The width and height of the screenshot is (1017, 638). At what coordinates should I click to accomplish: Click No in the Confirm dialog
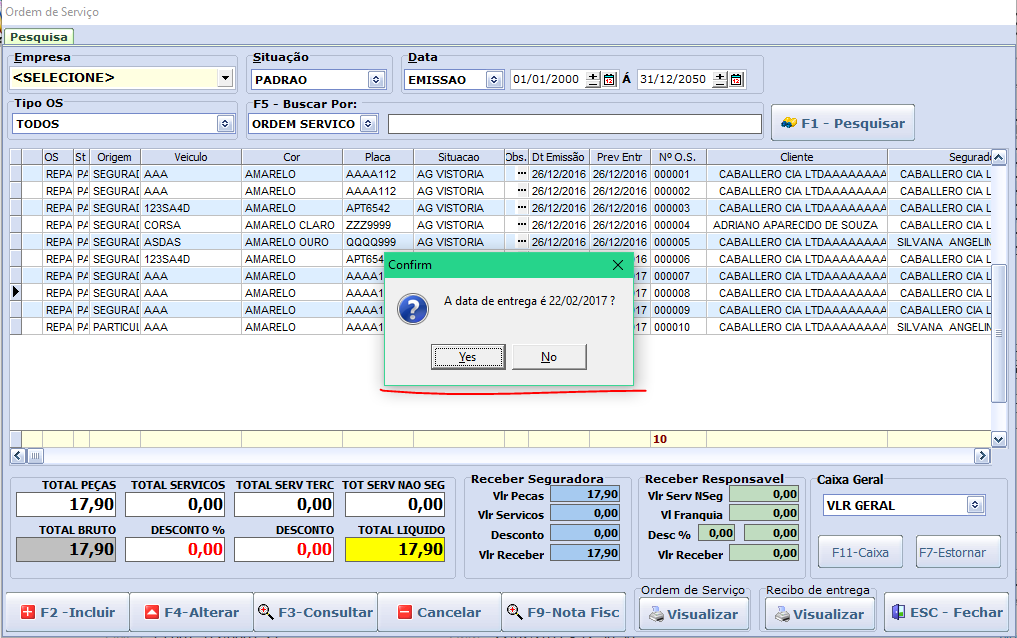point(549,357)
